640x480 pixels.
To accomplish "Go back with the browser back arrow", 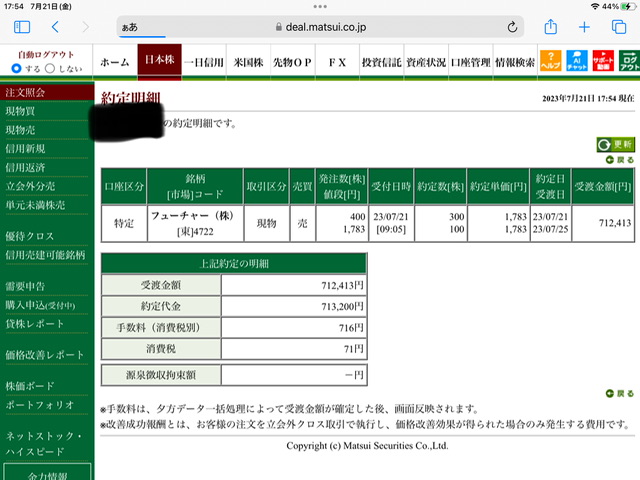I will [x=56, y=27].
